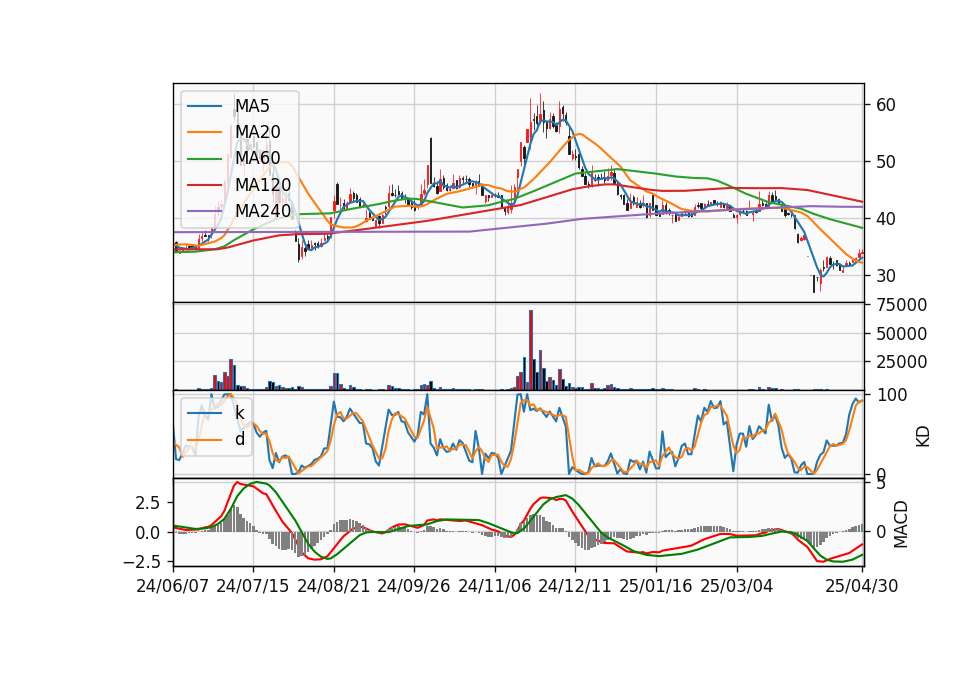Click the tallest volume bar near 75000

point(531,350)
